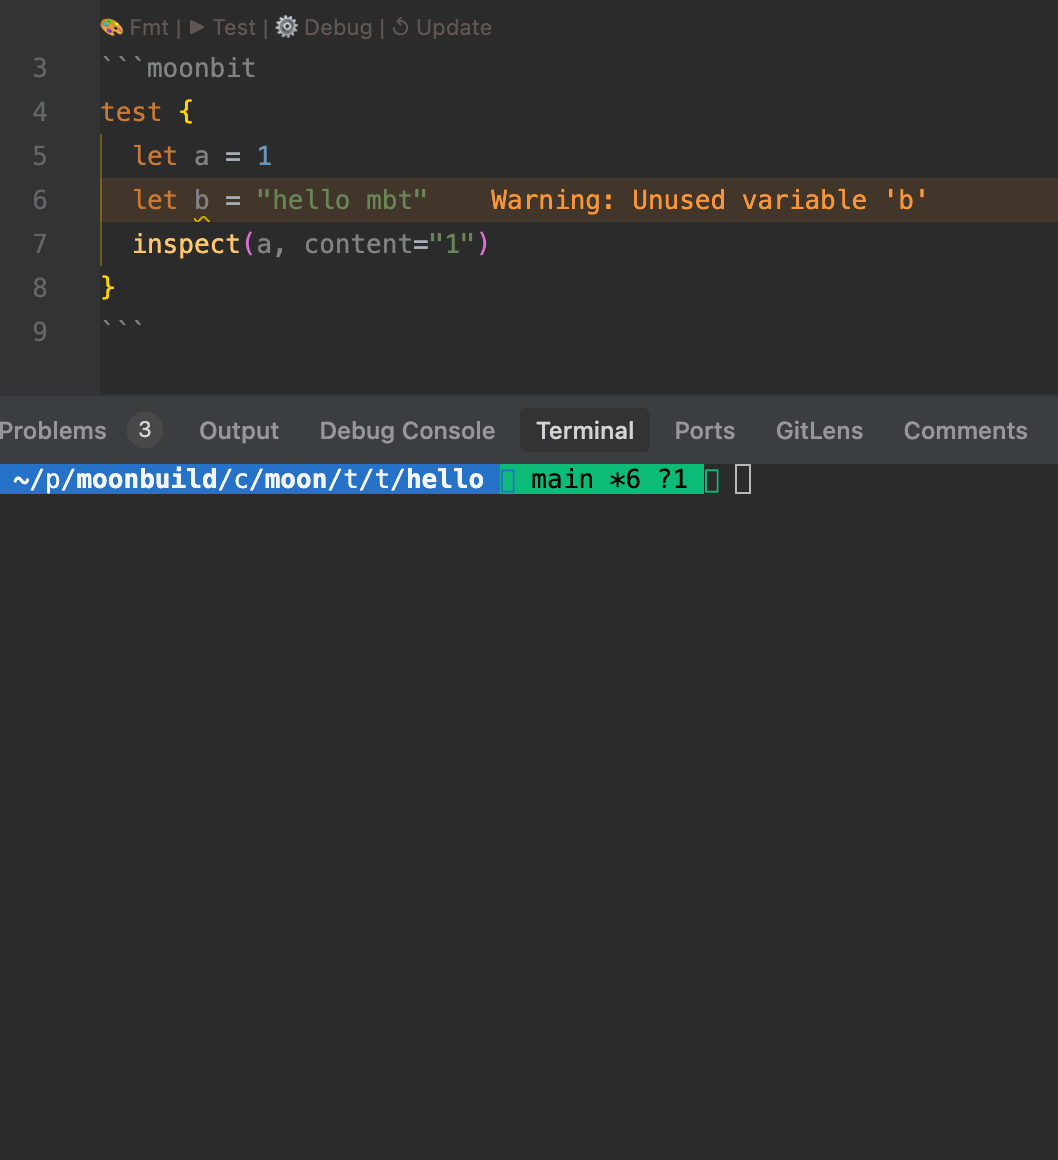Click the Fmt palette icon code lens
Image resolution: width=1058 pixels, height=1160 pixels.
[135, 27]
